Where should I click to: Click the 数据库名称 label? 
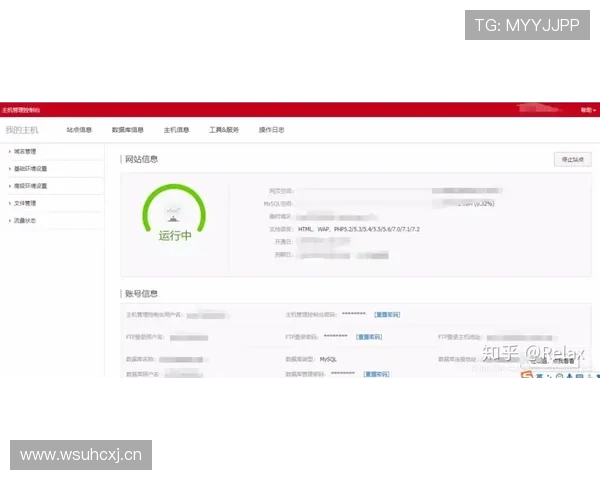tap(140, 359)
